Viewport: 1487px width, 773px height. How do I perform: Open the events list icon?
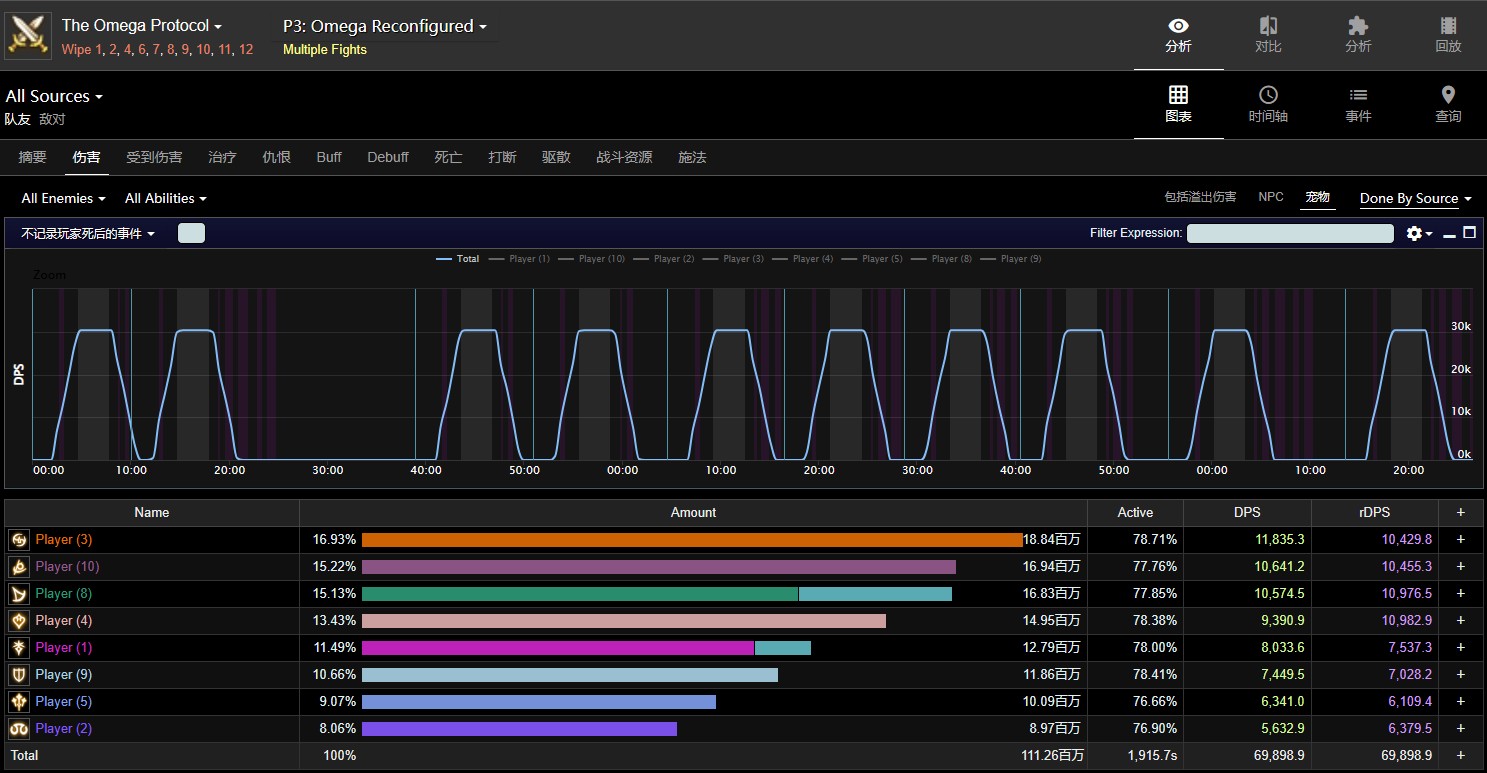pos(1358,104)
